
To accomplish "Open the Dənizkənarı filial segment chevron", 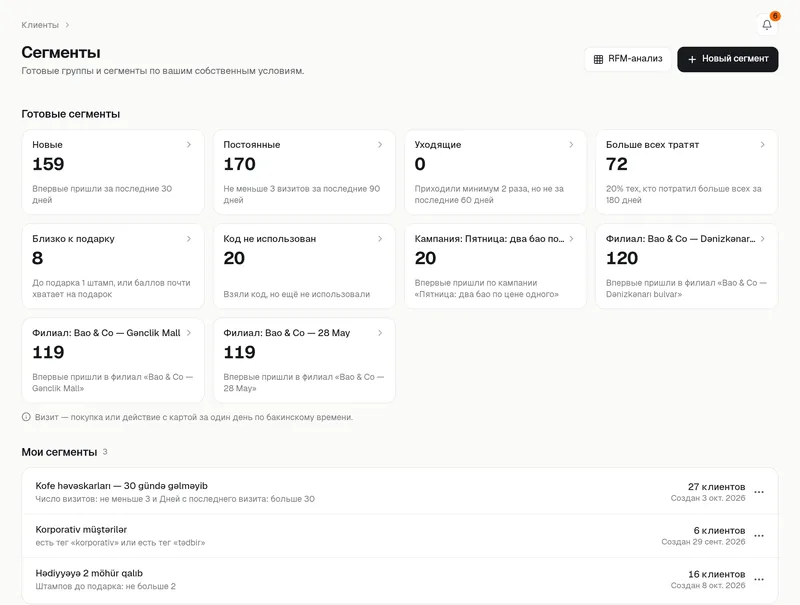I will 763,239.
